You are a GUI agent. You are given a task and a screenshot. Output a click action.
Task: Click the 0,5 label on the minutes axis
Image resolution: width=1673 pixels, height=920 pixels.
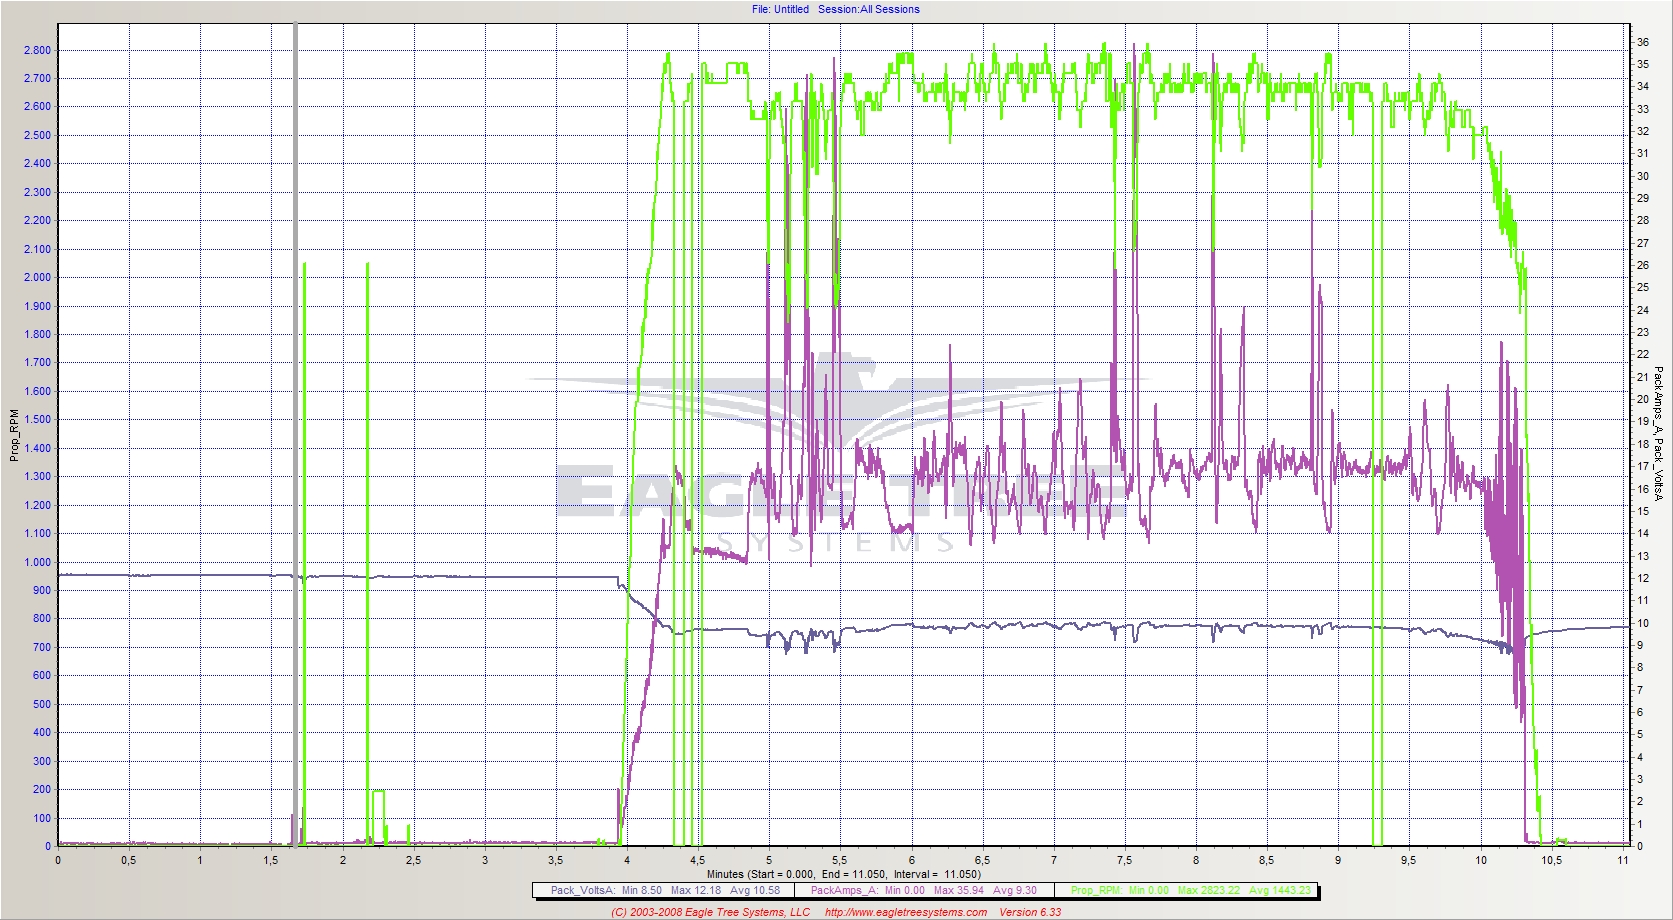click(x=129, y=860)
